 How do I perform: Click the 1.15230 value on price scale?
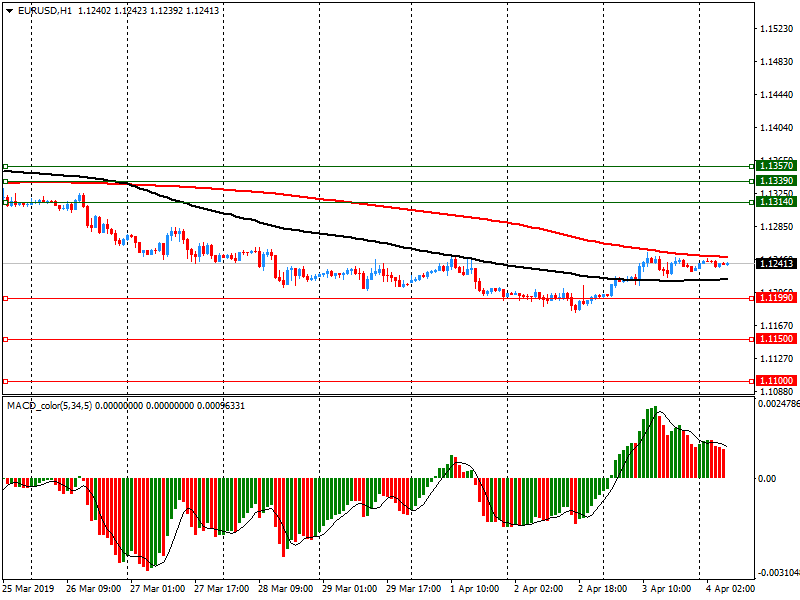click(x=775, y=29)
